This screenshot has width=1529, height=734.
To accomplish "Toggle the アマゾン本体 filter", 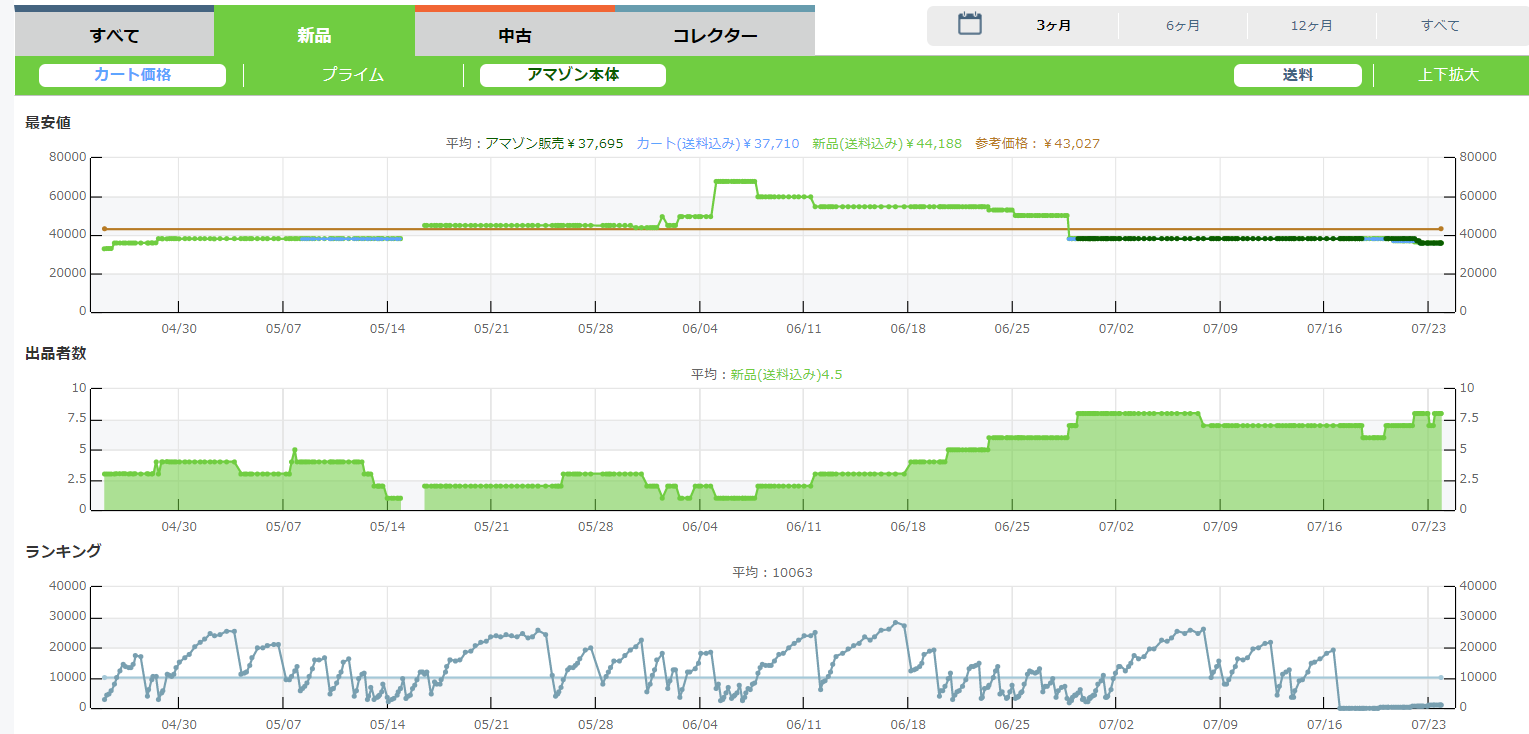I will [x=572, y=75].
